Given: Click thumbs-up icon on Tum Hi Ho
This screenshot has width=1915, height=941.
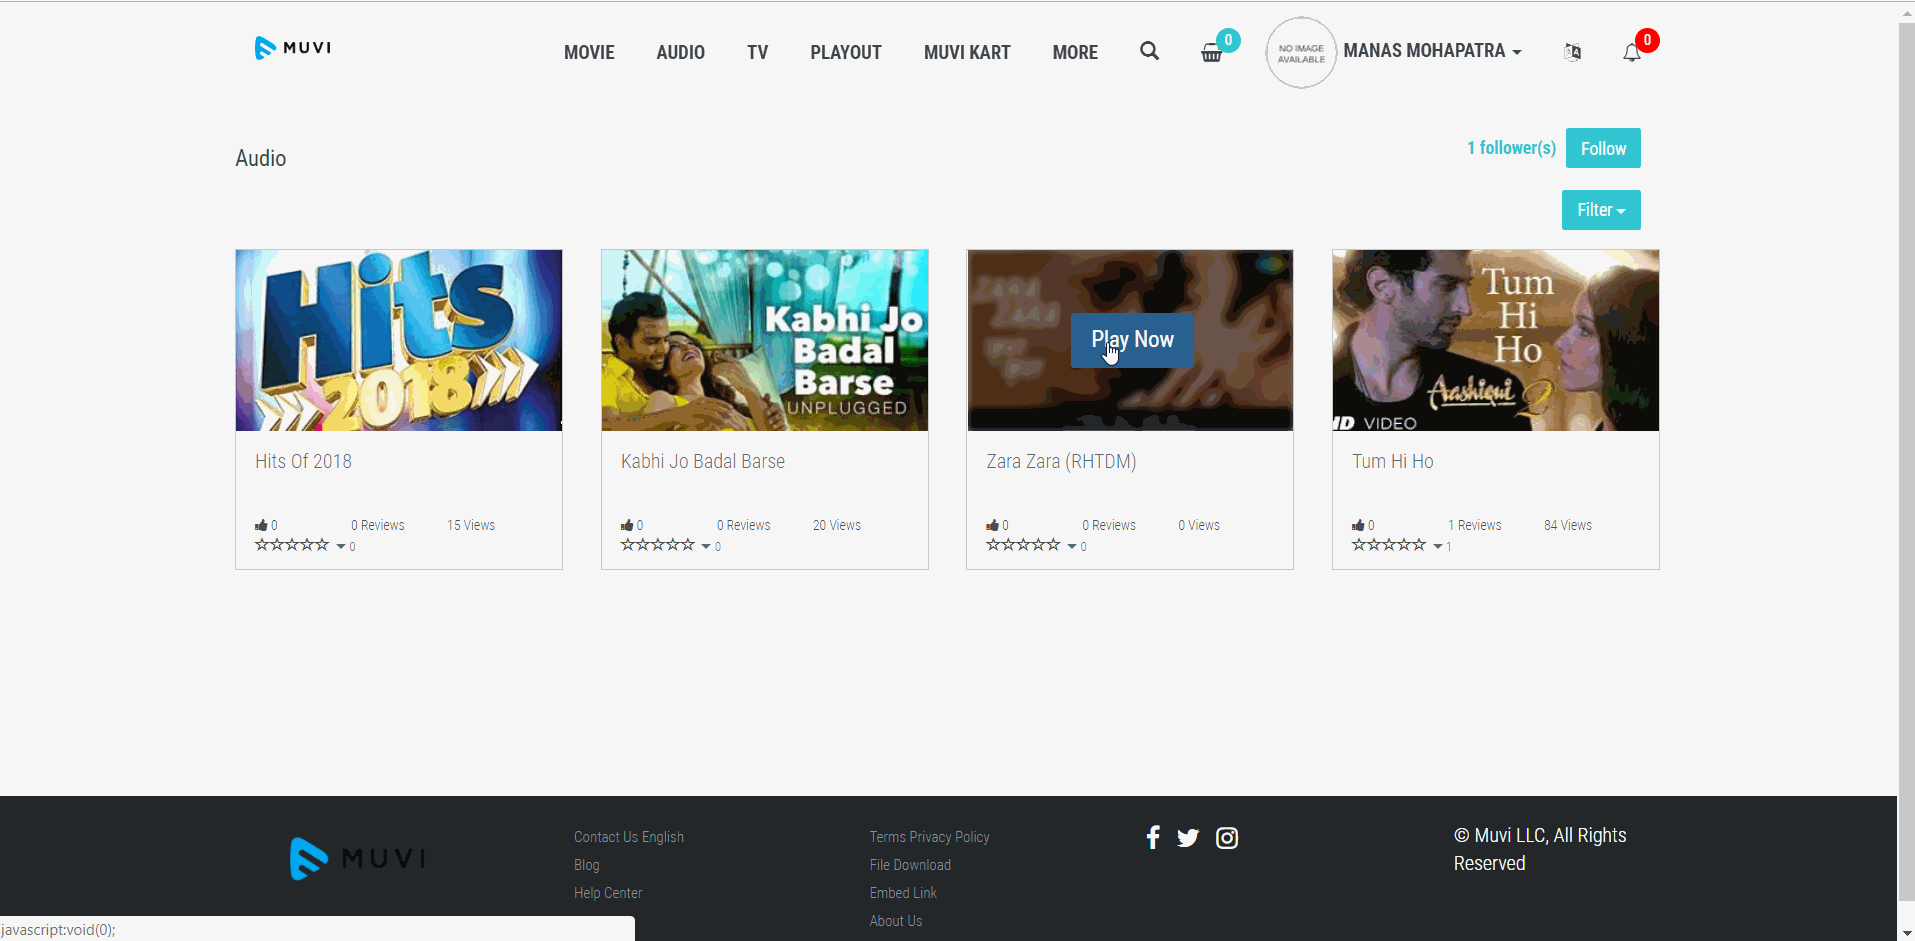Looking at the screenshot, I should pos(1358,525).
